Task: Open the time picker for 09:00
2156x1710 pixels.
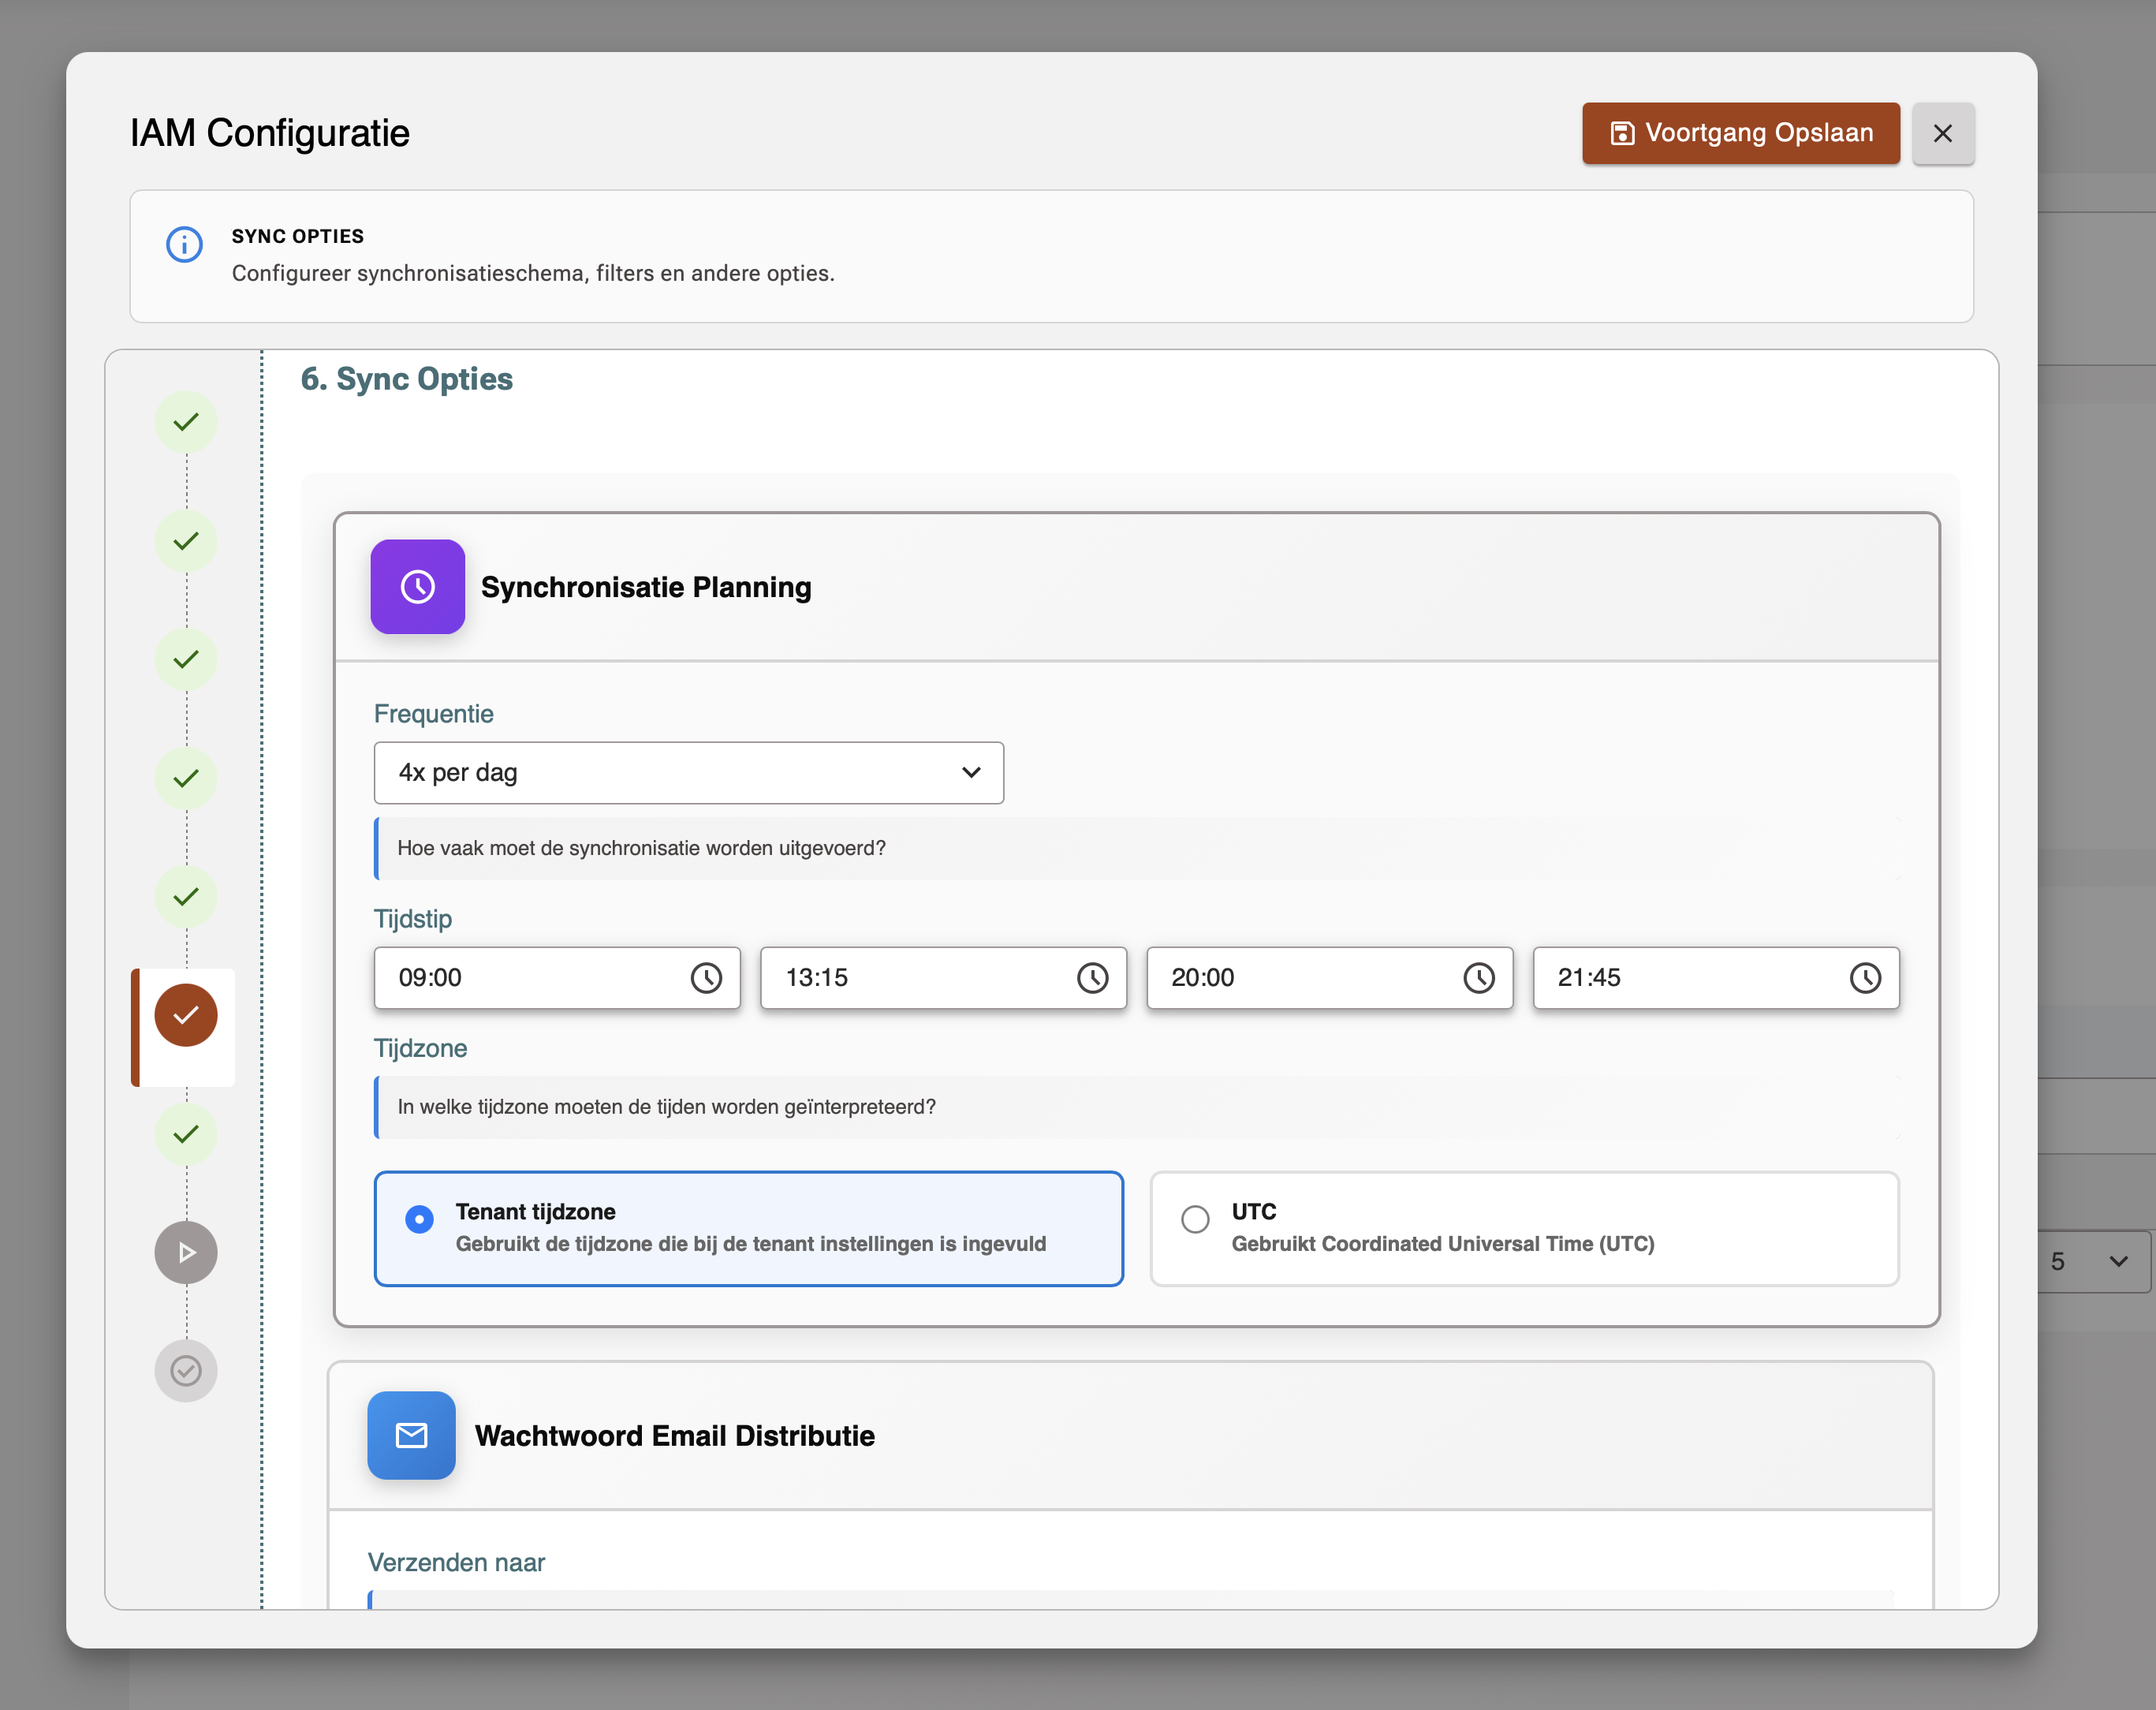Action: [707, 978]
